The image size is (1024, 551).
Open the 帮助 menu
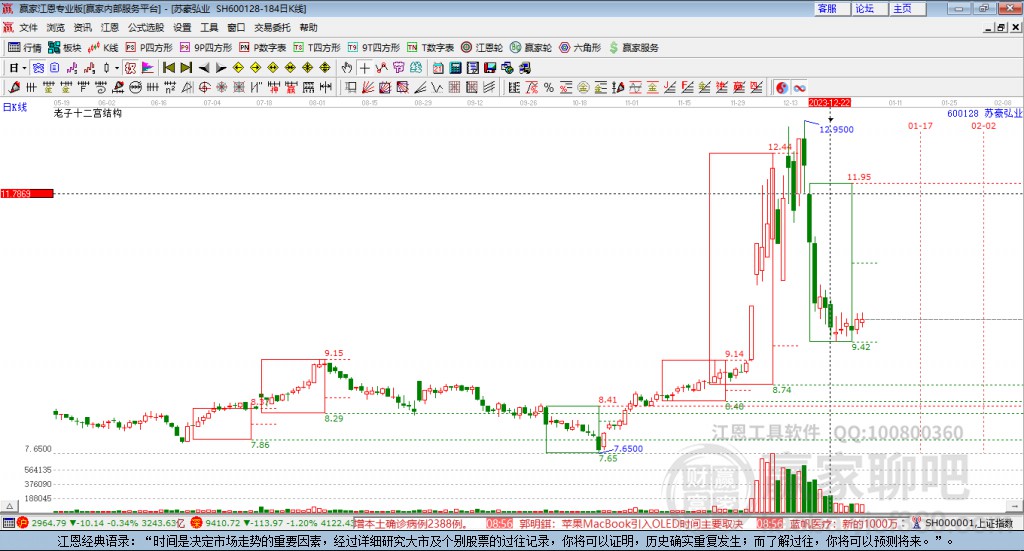click(308, 27)
